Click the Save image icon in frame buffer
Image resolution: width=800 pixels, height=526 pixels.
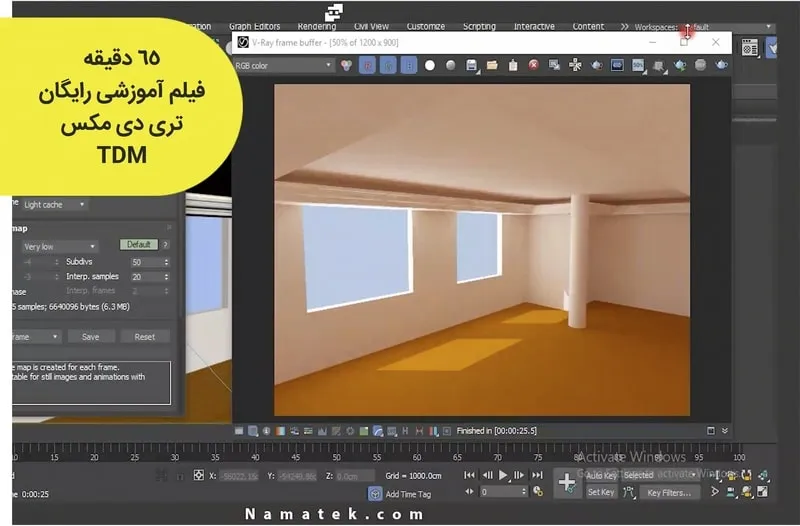(x=471, y=66)
